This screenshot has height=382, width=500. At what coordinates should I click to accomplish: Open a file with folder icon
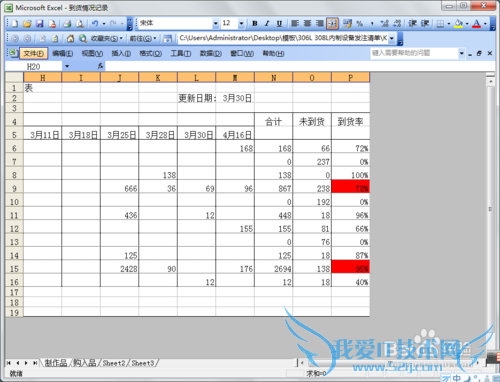coord(27,24)
